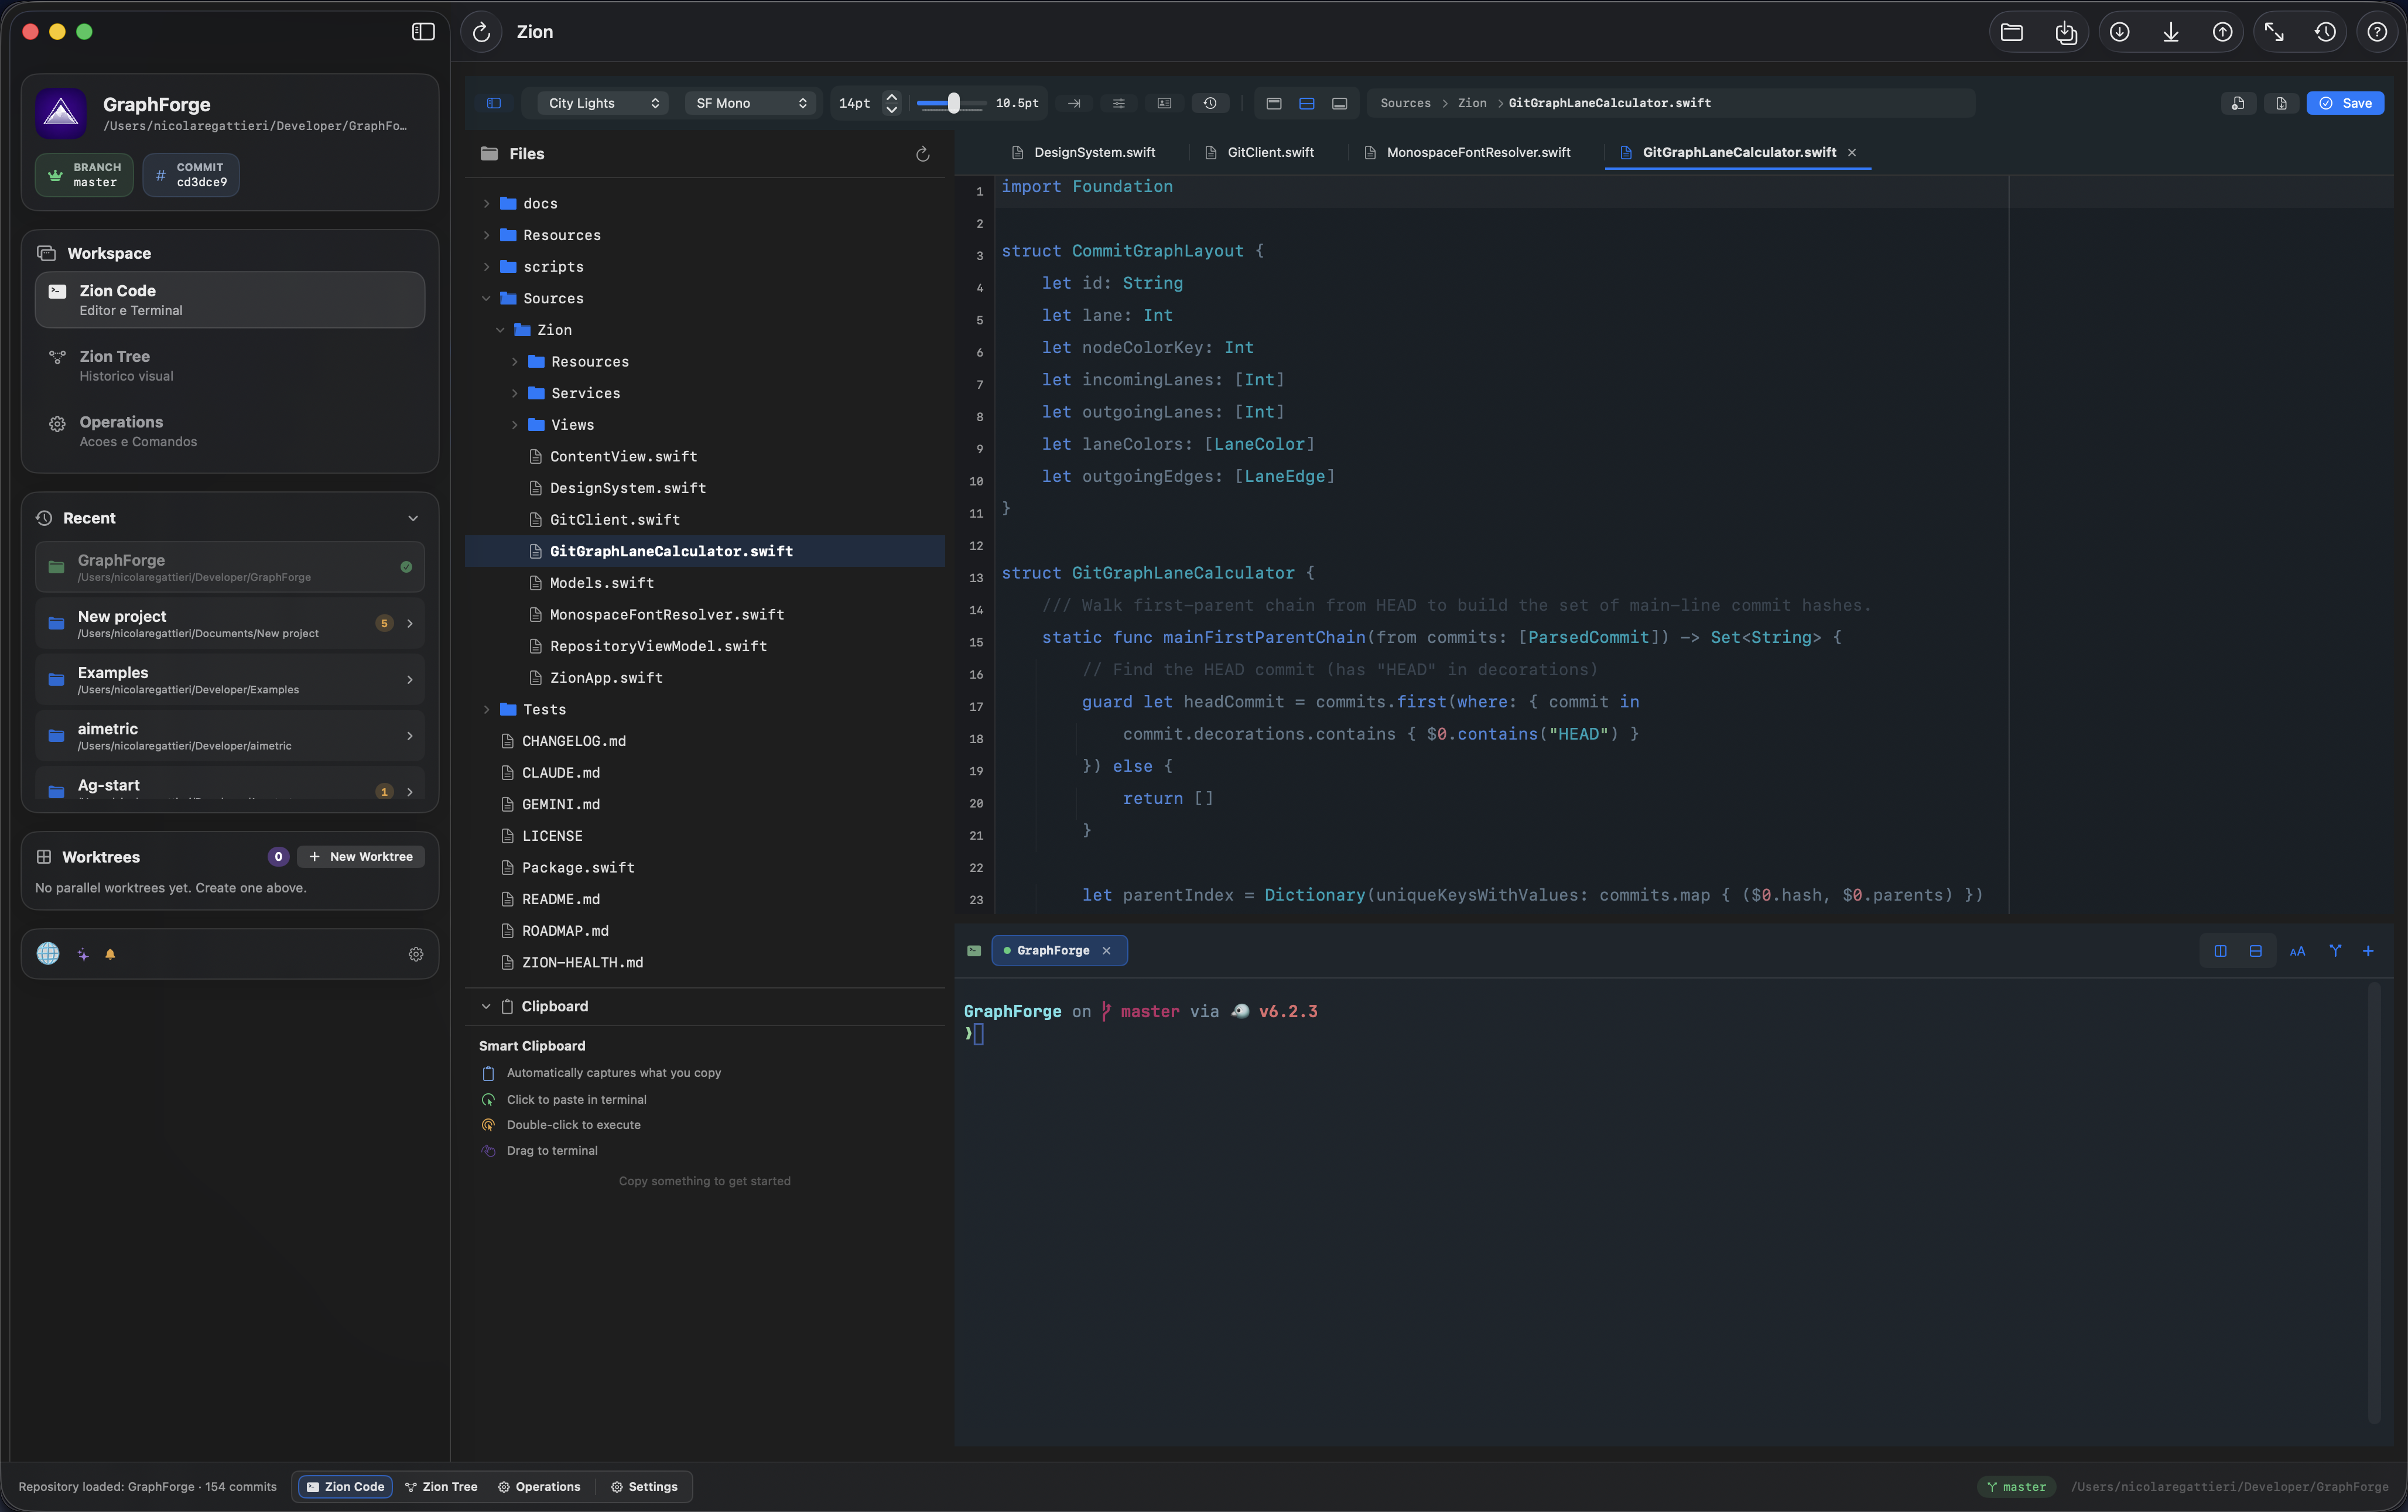Collapse the Sources folder in Files
Screen dimensions: 2408x1512
tap(487, 298)
